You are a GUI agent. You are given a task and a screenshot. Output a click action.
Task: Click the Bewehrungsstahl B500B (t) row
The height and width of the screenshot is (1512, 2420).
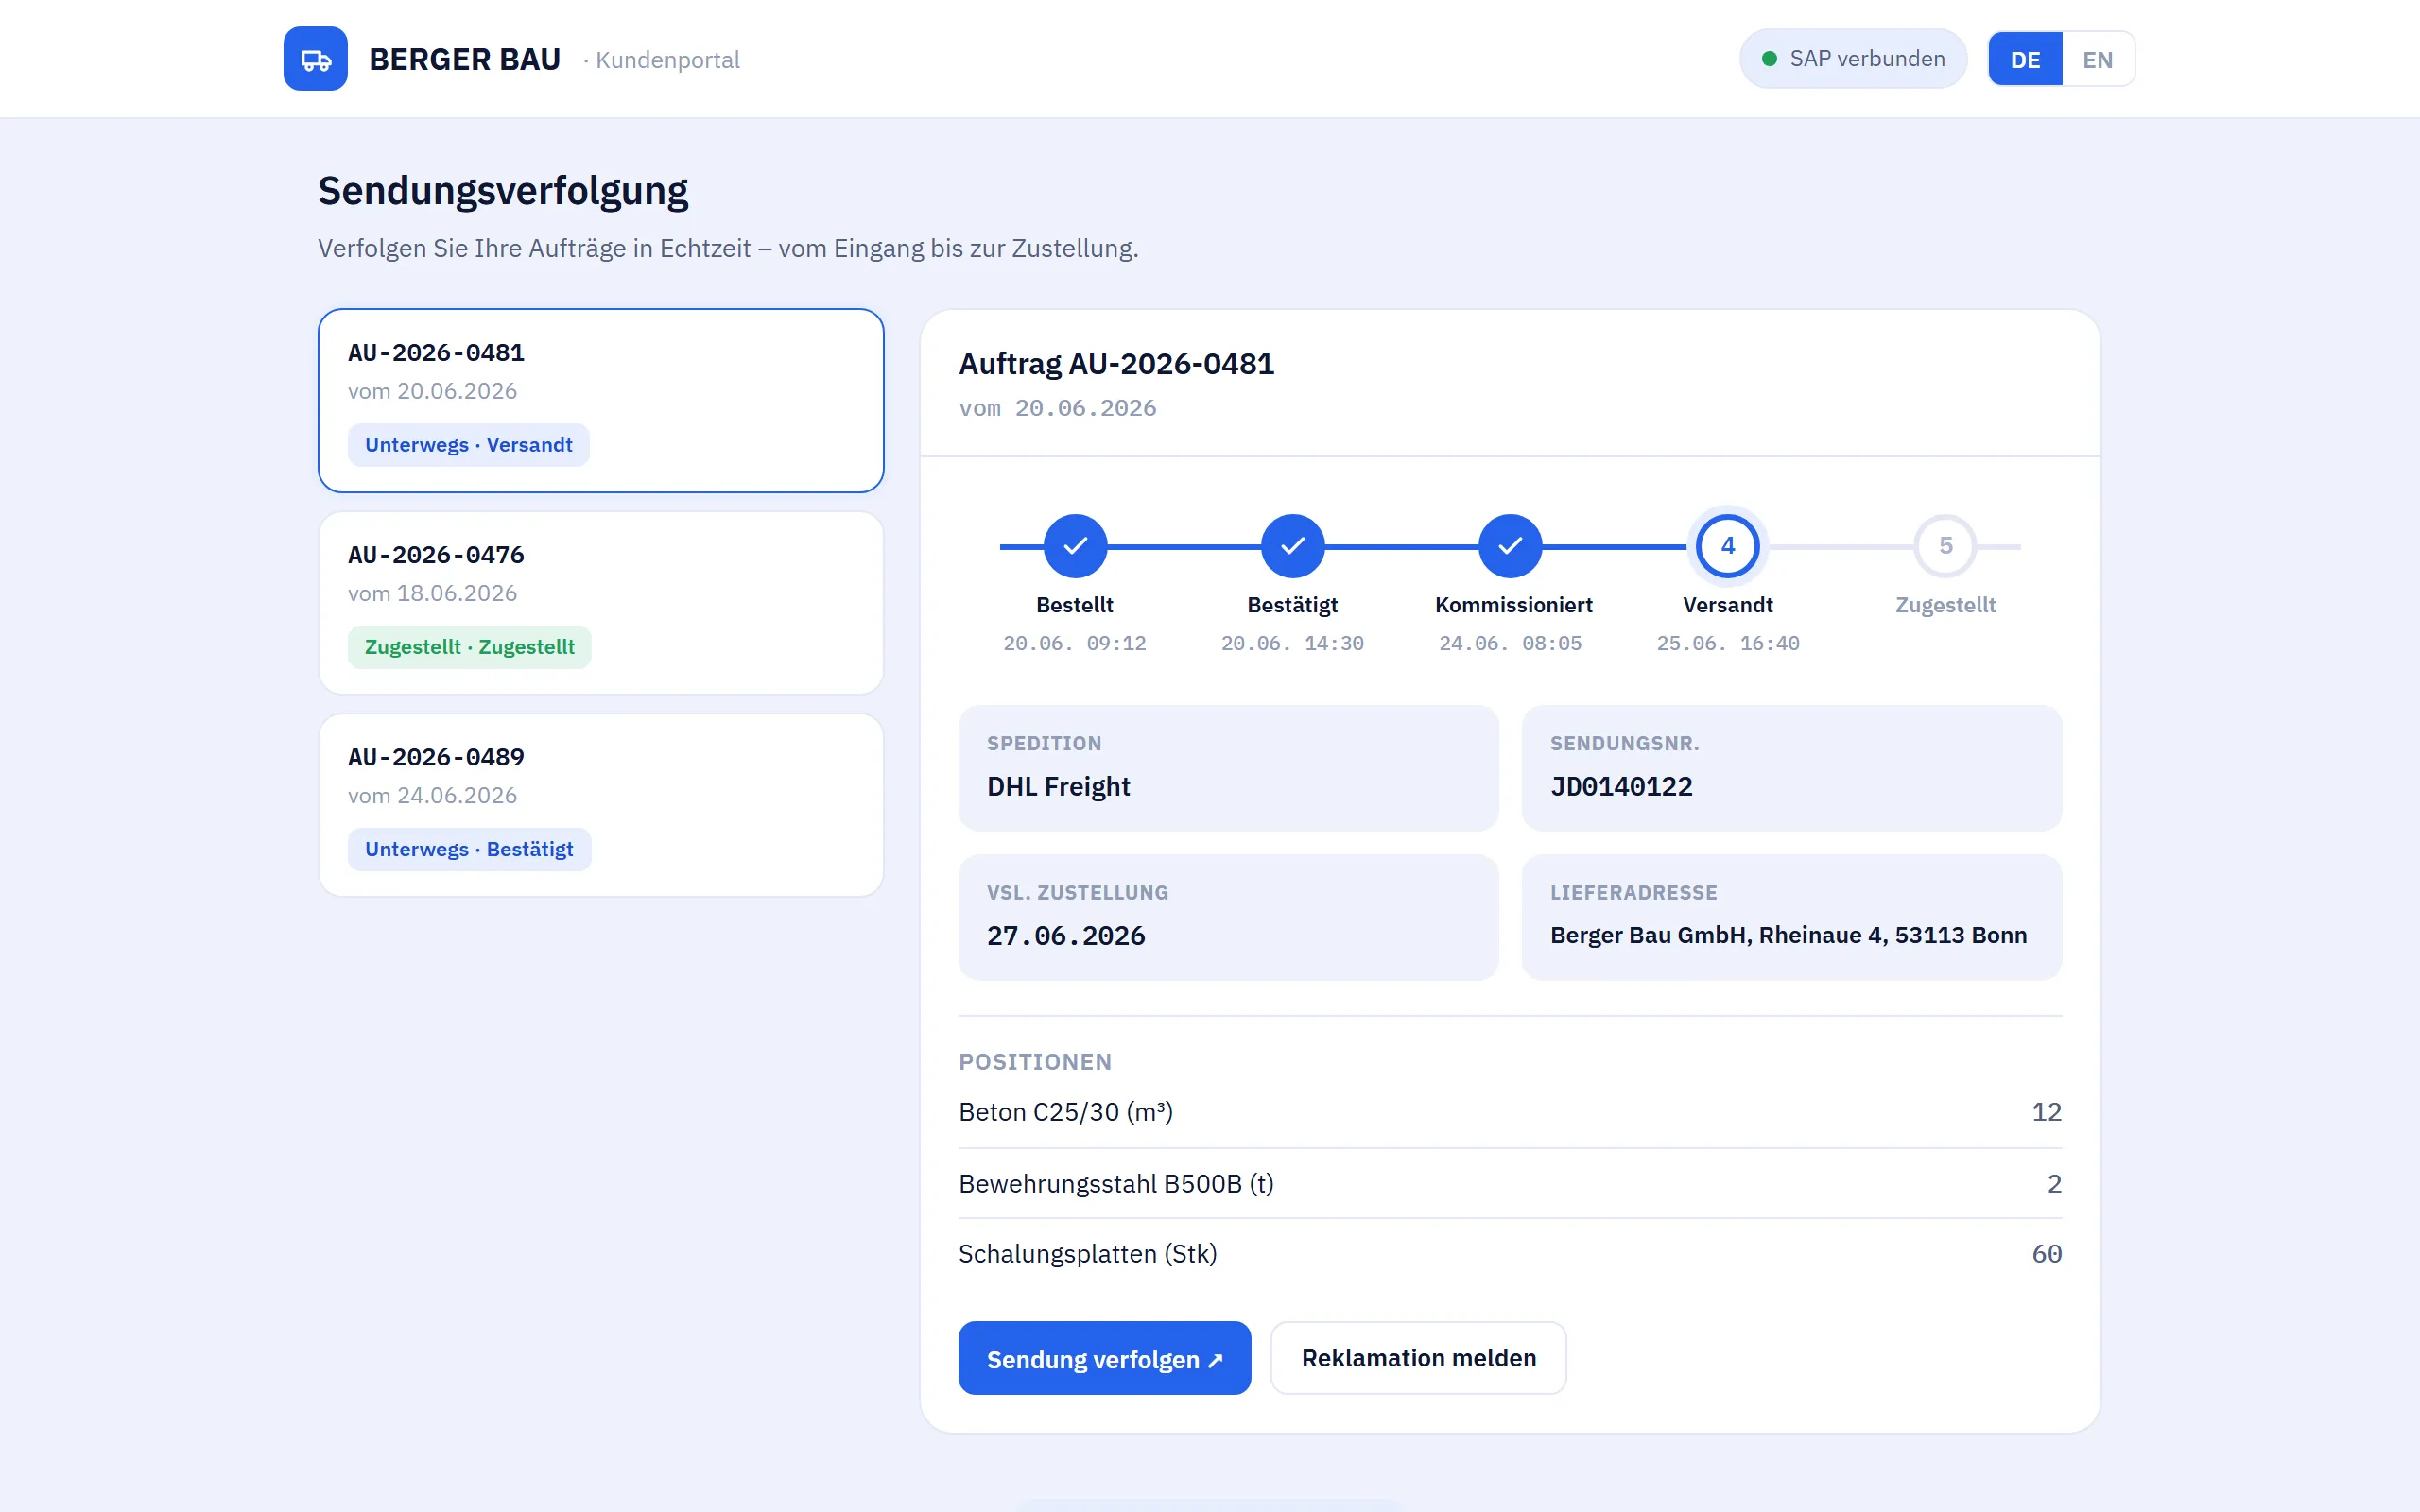coord(1510,1184)
